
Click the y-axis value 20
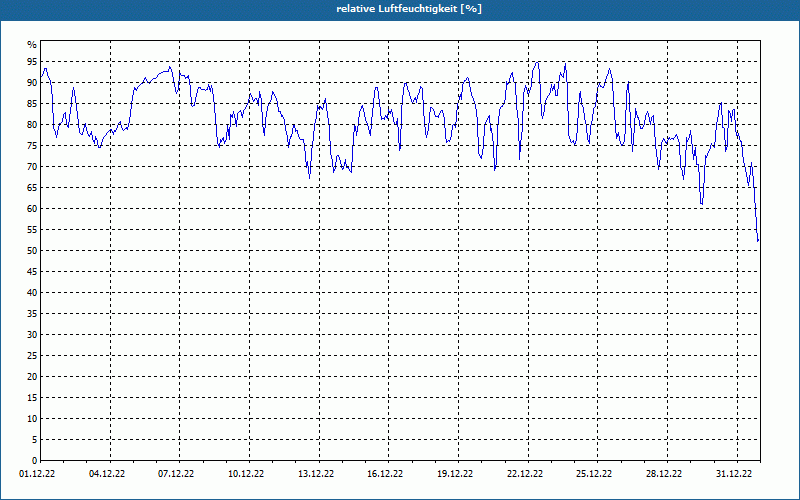[32, 377]
